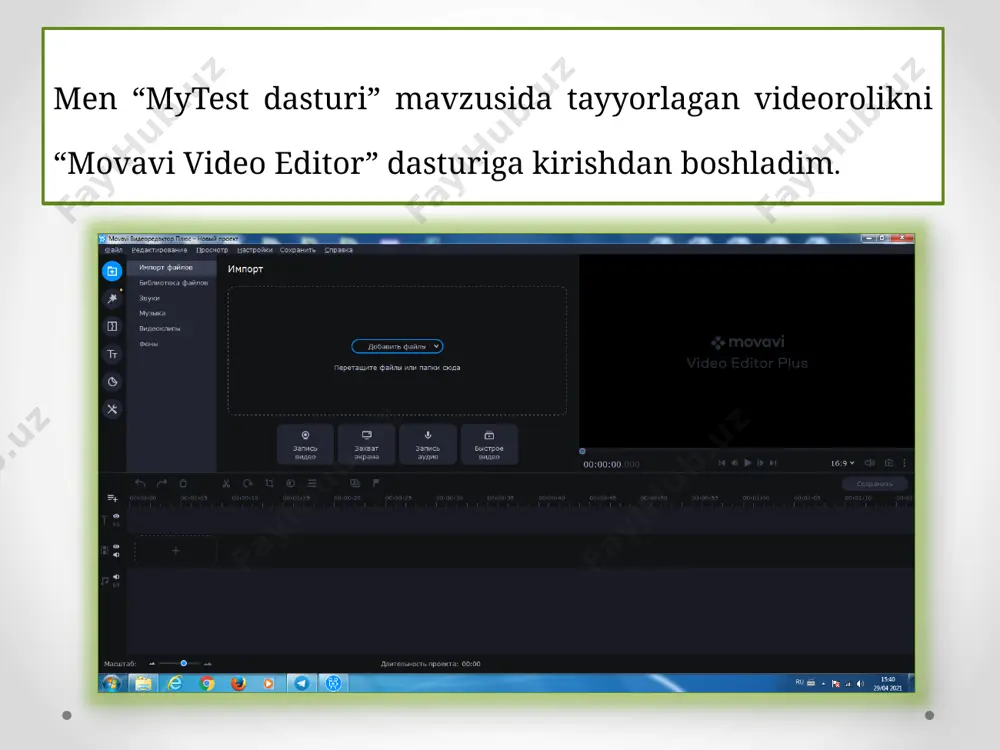Click the 'Захват экрана' button

[x=367, y=445]
